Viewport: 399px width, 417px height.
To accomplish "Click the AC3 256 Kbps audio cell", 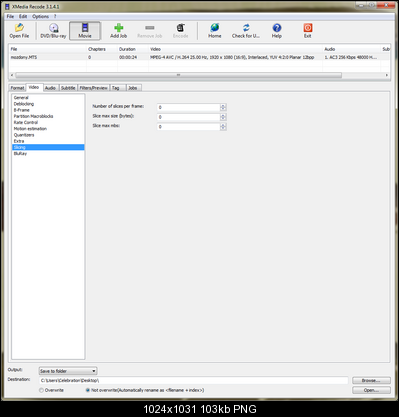I will pos(351,57).
